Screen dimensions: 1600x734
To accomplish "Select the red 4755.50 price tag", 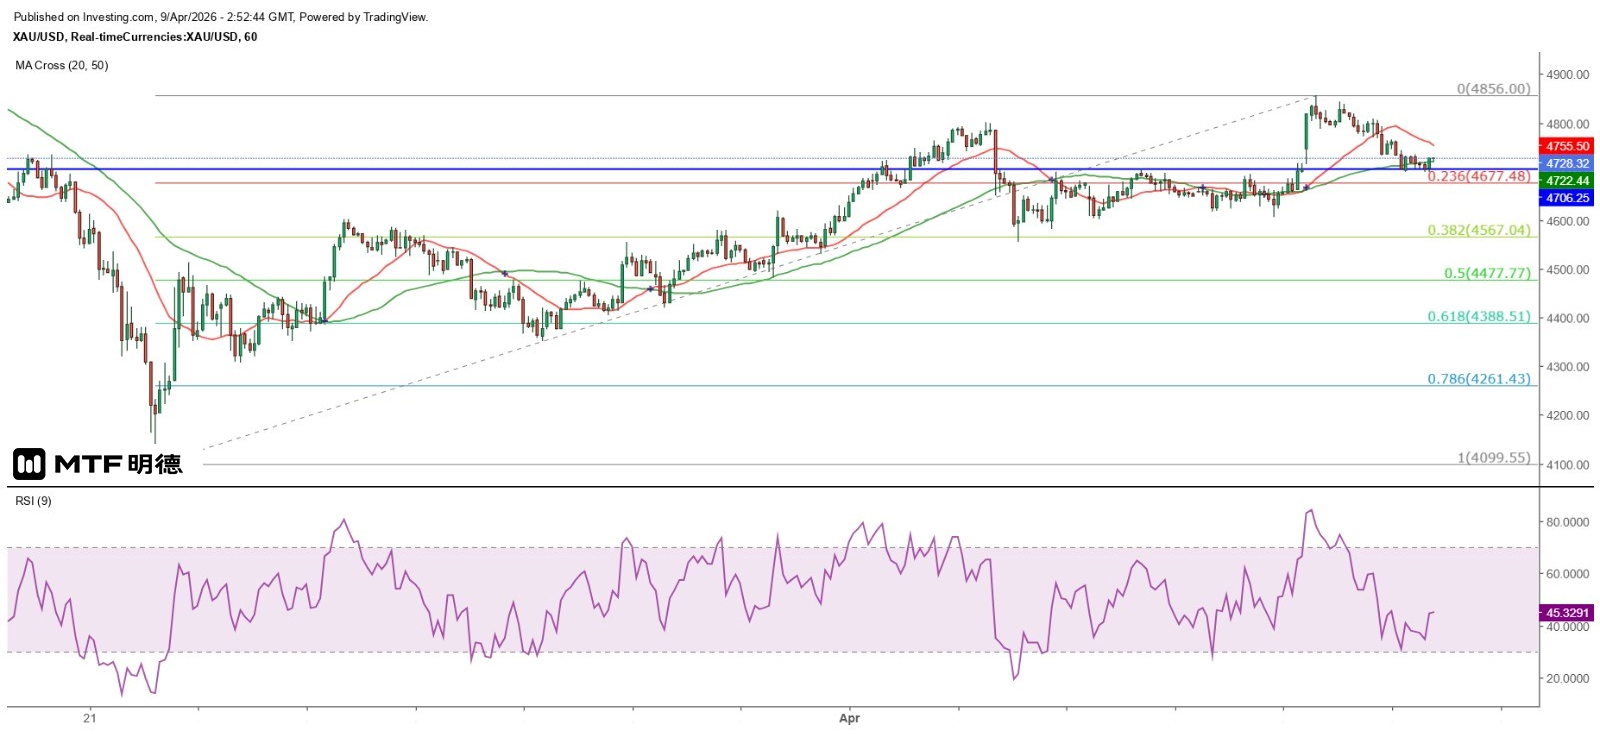I will [1566, 147].
